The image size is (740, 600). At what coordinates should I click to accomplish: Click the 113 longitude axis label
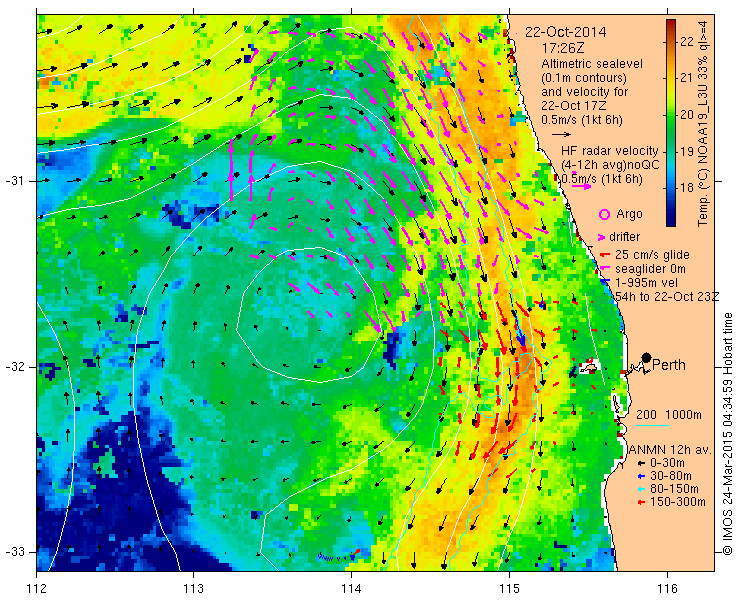[193, 588]
